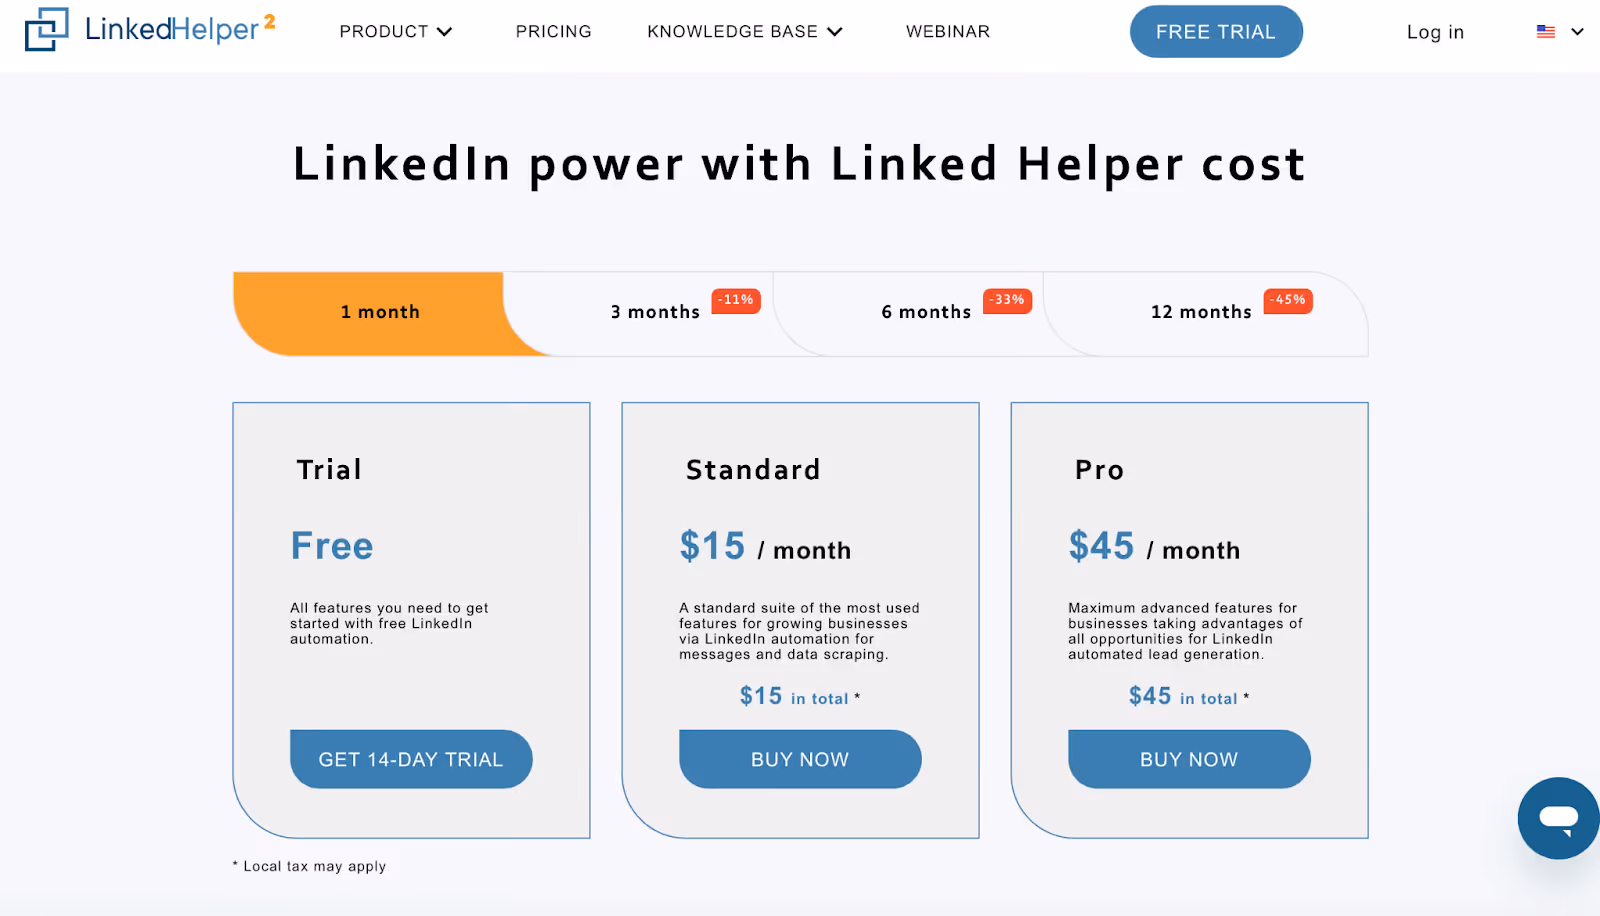Click GET 14-DAY TRIAL on the Trial plan
Viewport: 1600px width, 916px height.
410,758
